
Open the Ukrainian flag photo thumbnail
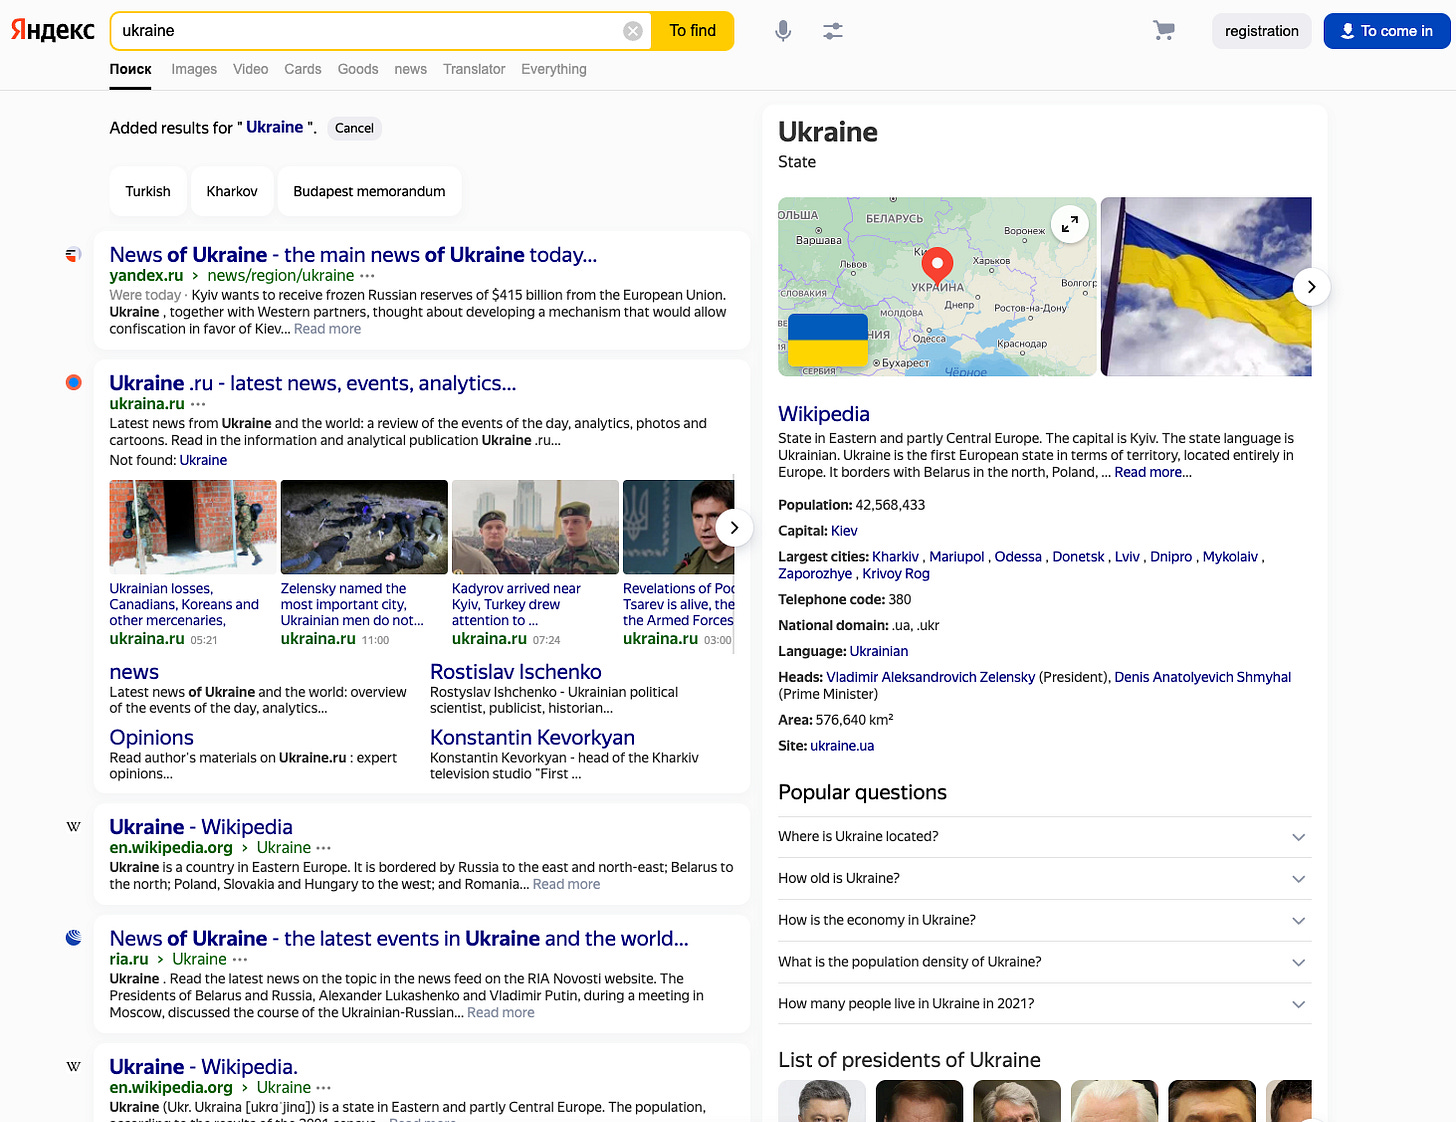pos(1206,287)
